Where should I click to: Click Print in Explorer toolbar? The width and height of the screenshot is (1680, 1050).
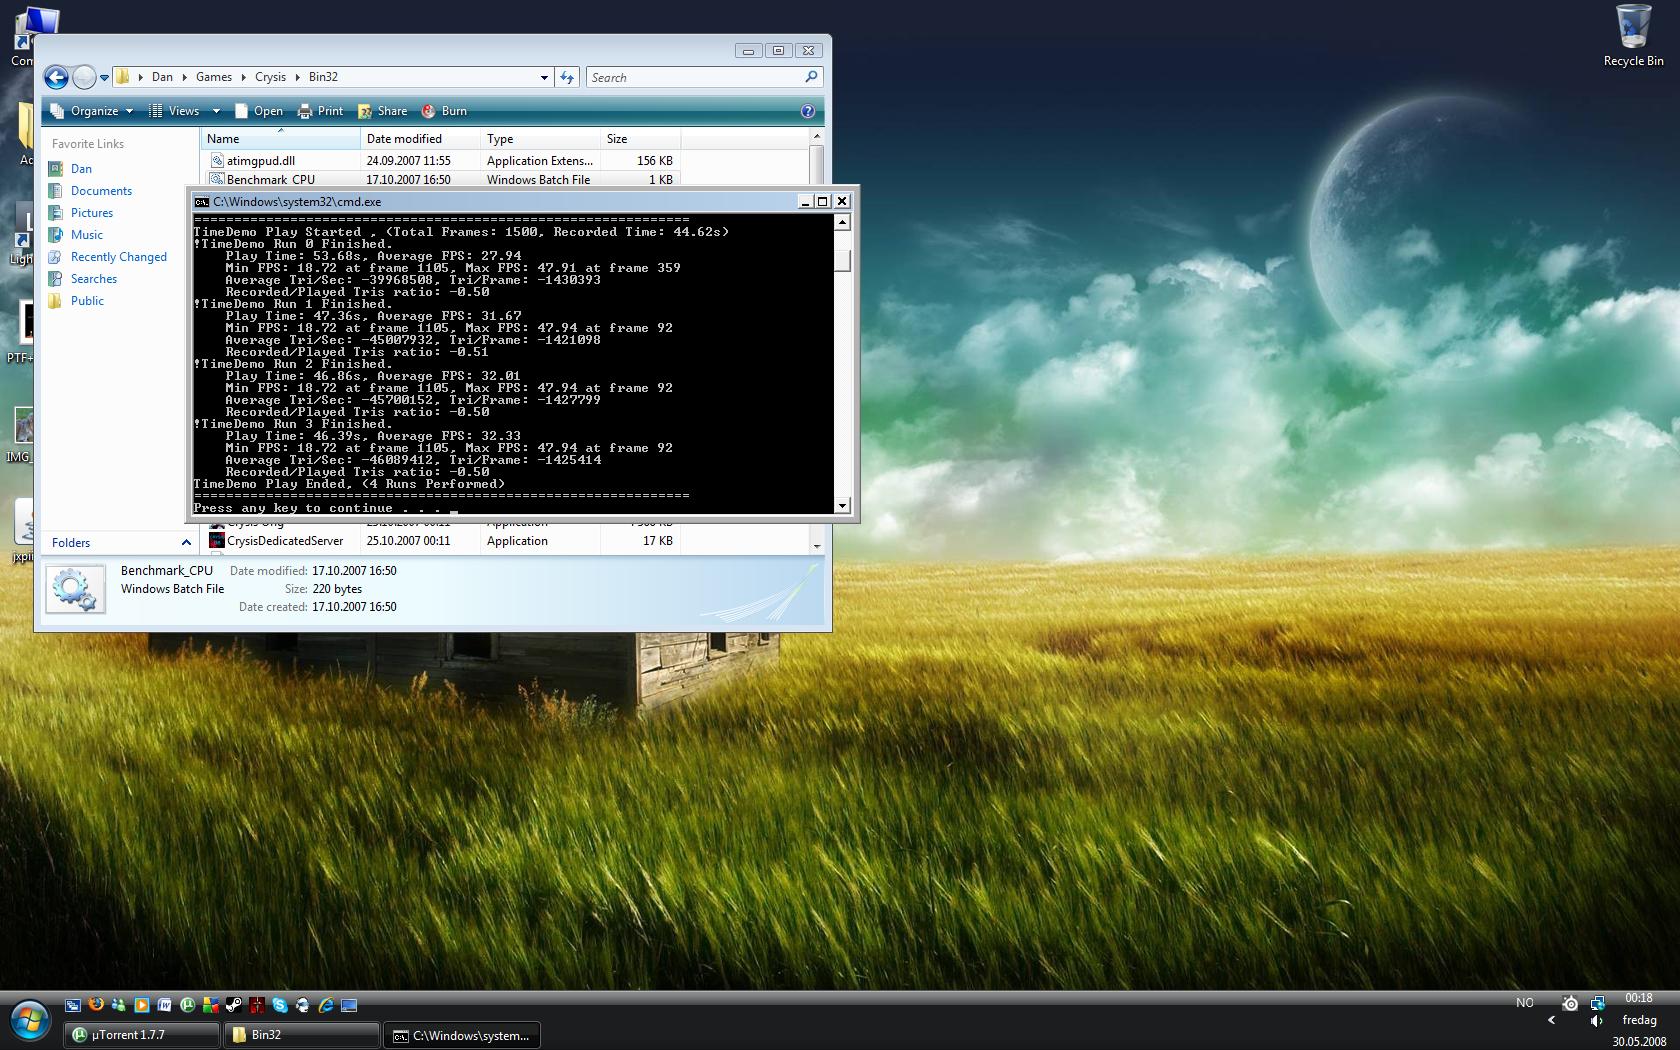[320, 111]
